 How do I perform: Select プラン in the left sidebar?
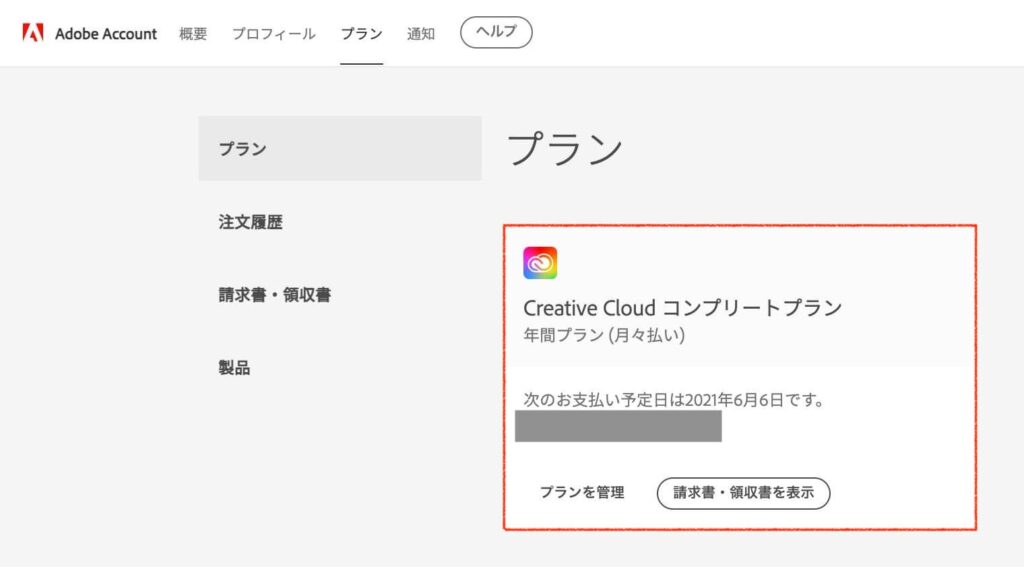(x=340, y=148)
